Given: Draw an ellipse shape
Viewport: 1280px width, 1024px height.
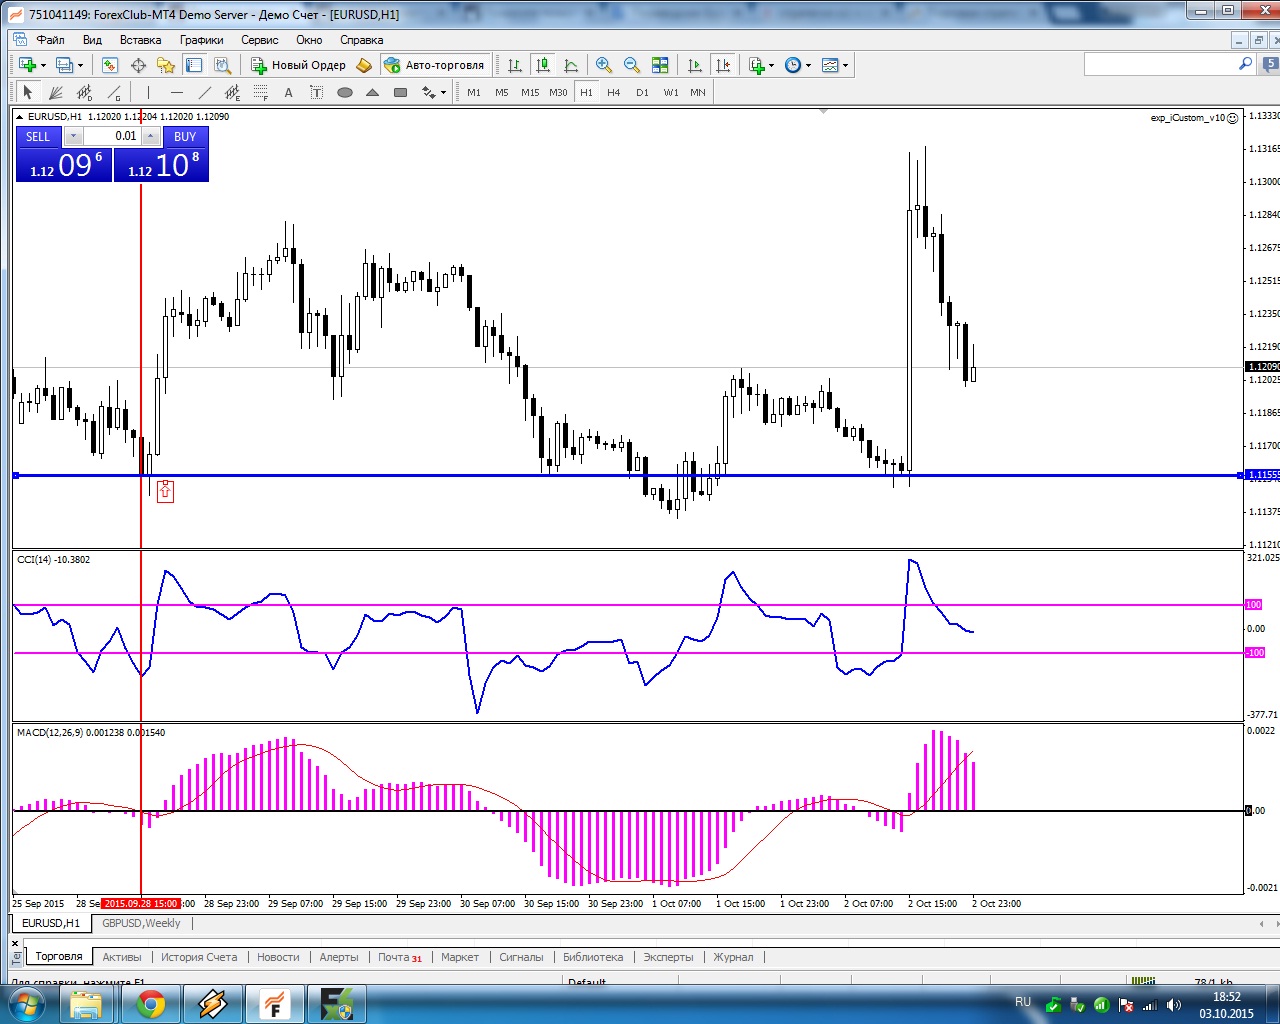Looking at the screenshot, I should (345, 92).
